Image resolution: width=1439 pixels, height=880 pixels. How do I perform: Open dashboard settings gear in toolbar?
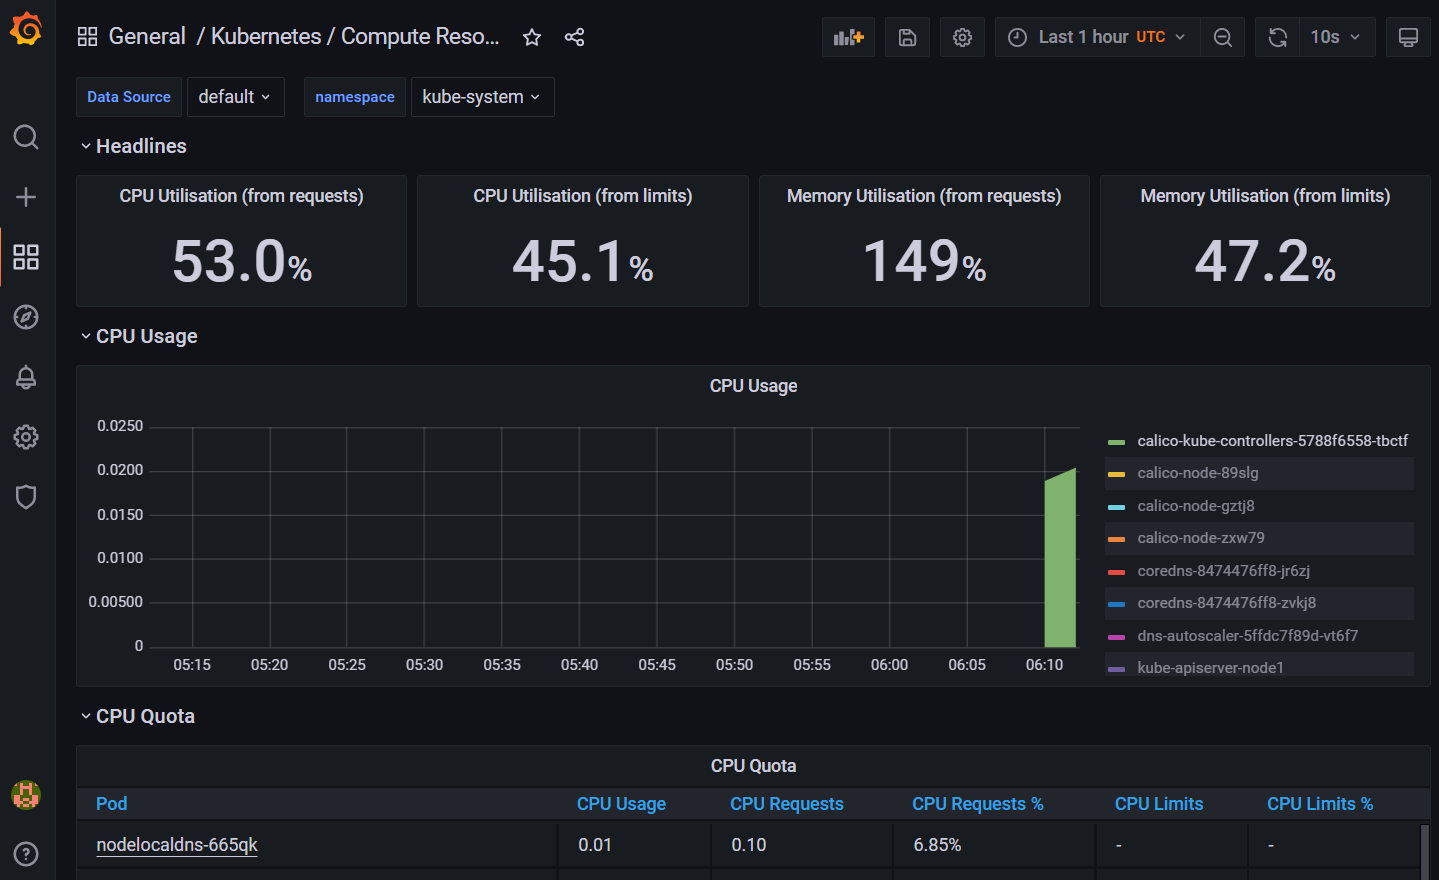pyautogui.click(x=962, y=37)
